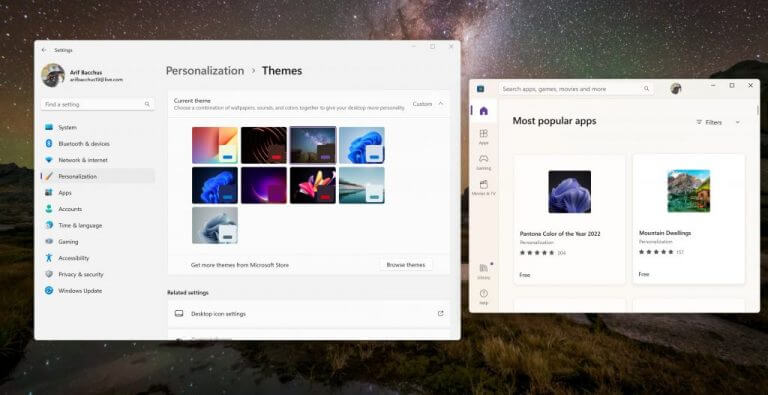Screen dimensions: 768x395
Task: Click the Pantone Color of the Year app image
Action: coord(570,192)
